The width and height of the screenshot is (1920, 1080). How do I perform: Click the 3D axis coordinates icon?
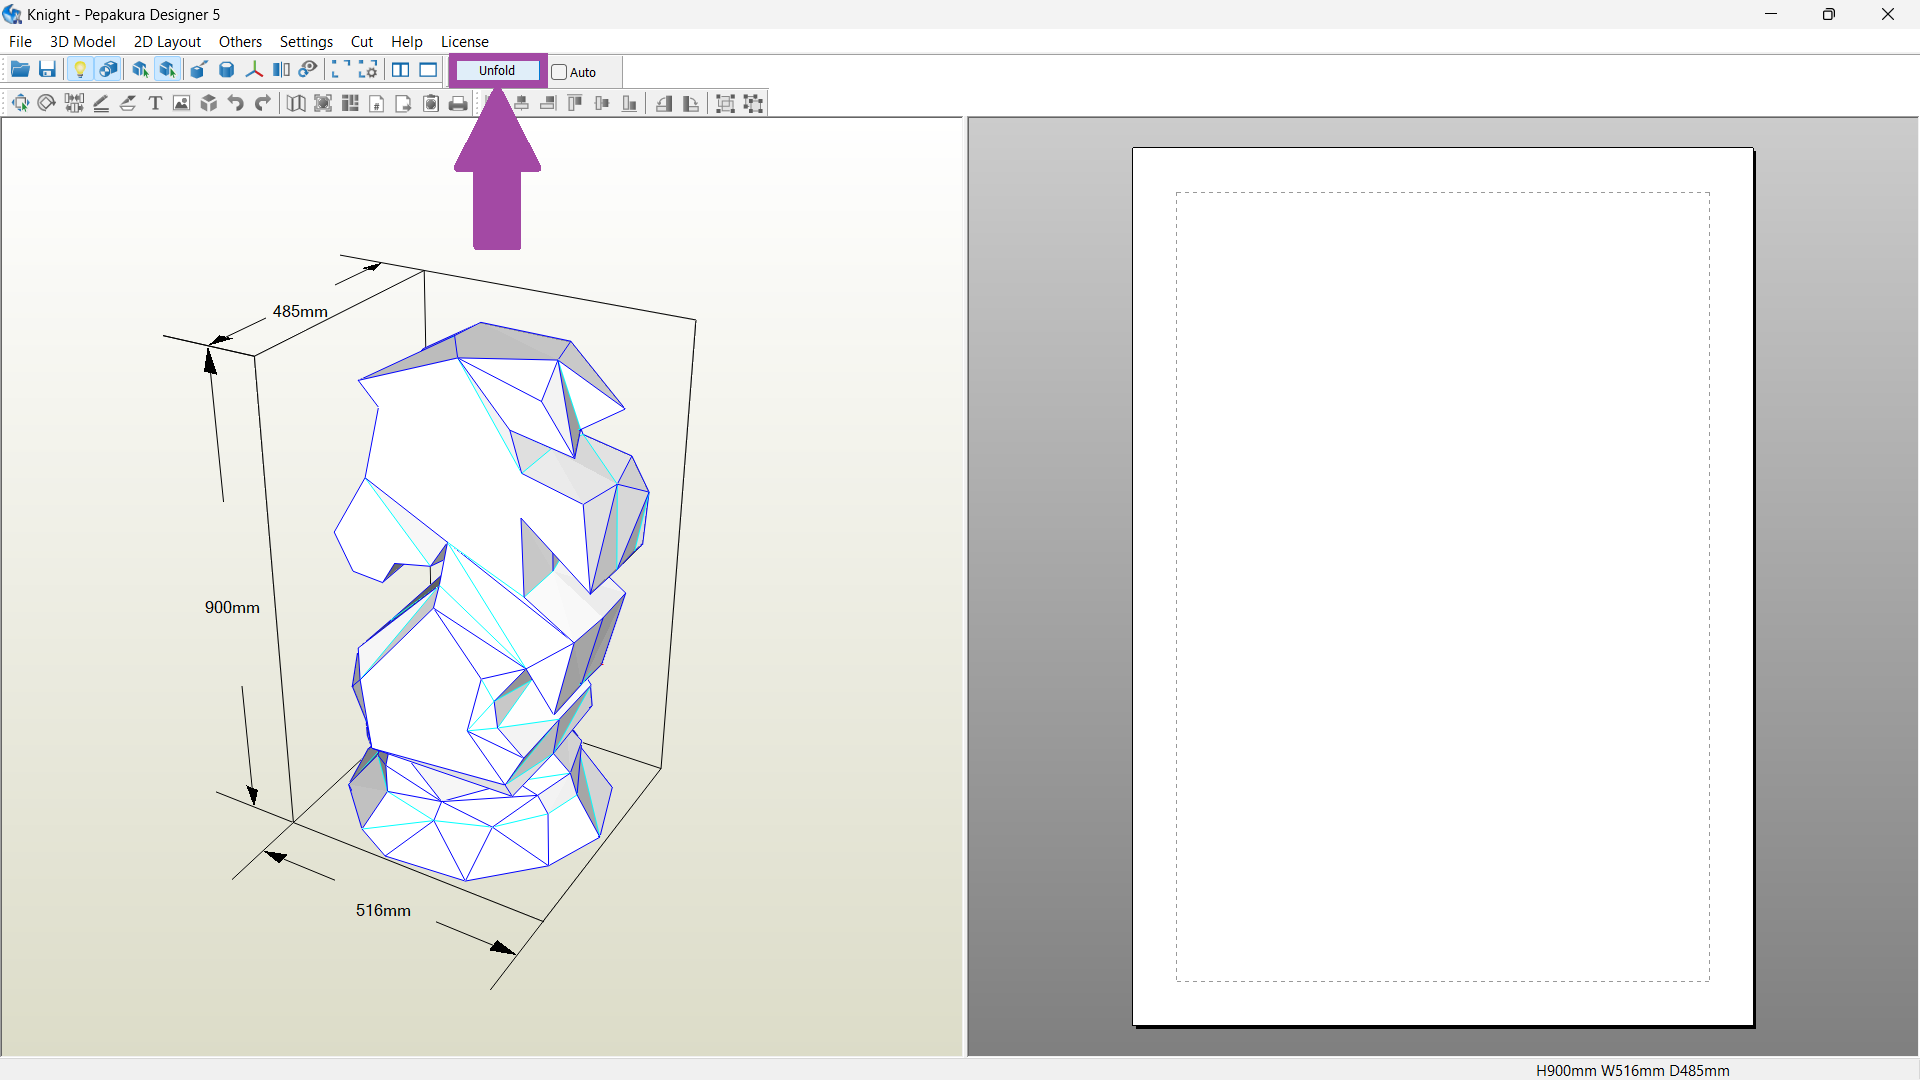click(254, 70)
